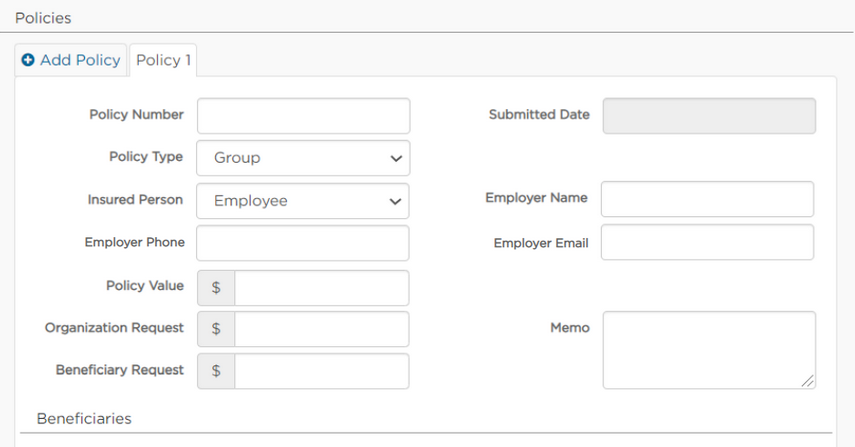Click the dollar sign addon for Organization Request
The height and width of the screenshot is (447, 855).
(x=216, y=329)
